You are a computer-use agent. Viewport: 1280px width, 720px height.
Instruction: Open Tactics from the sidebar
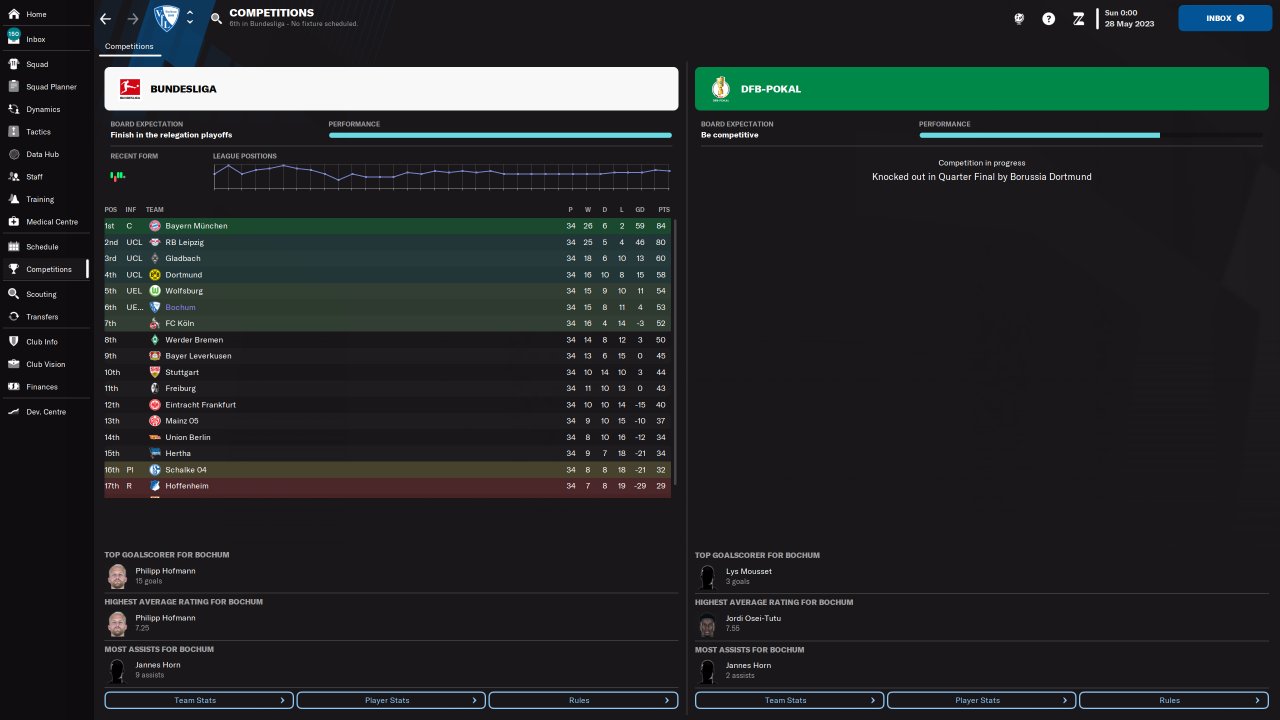point(44,132)
